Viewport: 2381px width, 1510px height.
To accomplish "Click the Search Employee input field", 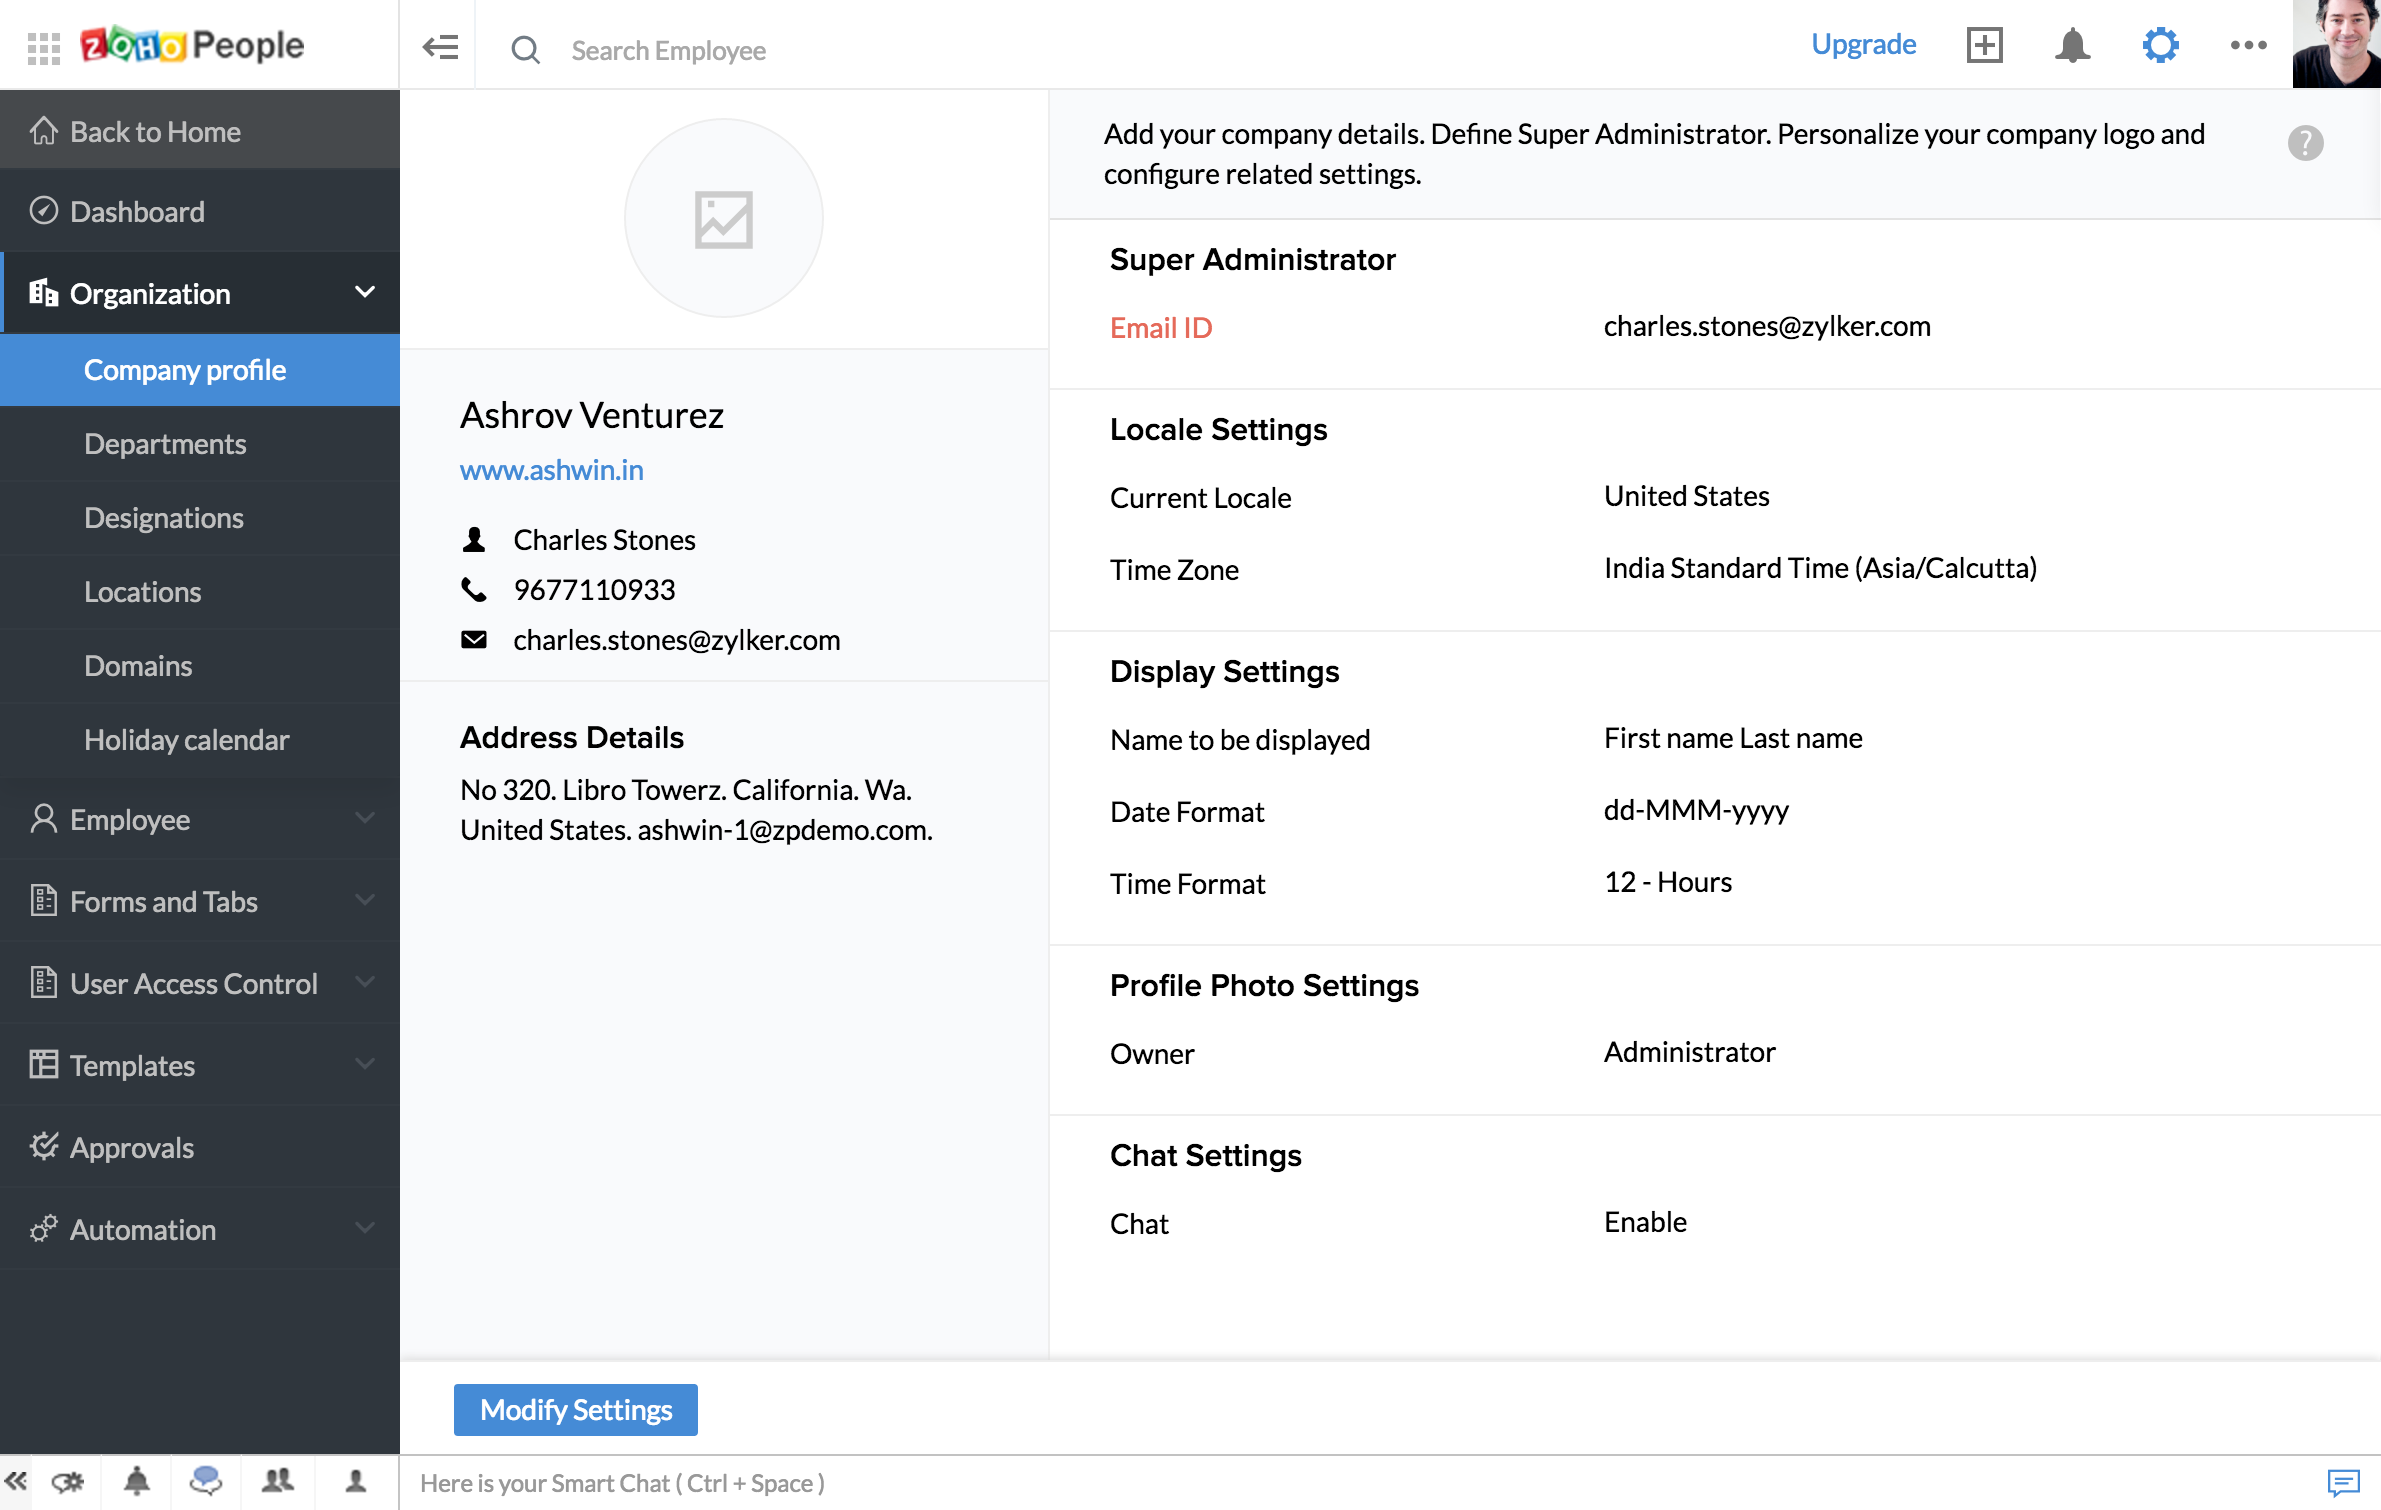I will (668, 50).
